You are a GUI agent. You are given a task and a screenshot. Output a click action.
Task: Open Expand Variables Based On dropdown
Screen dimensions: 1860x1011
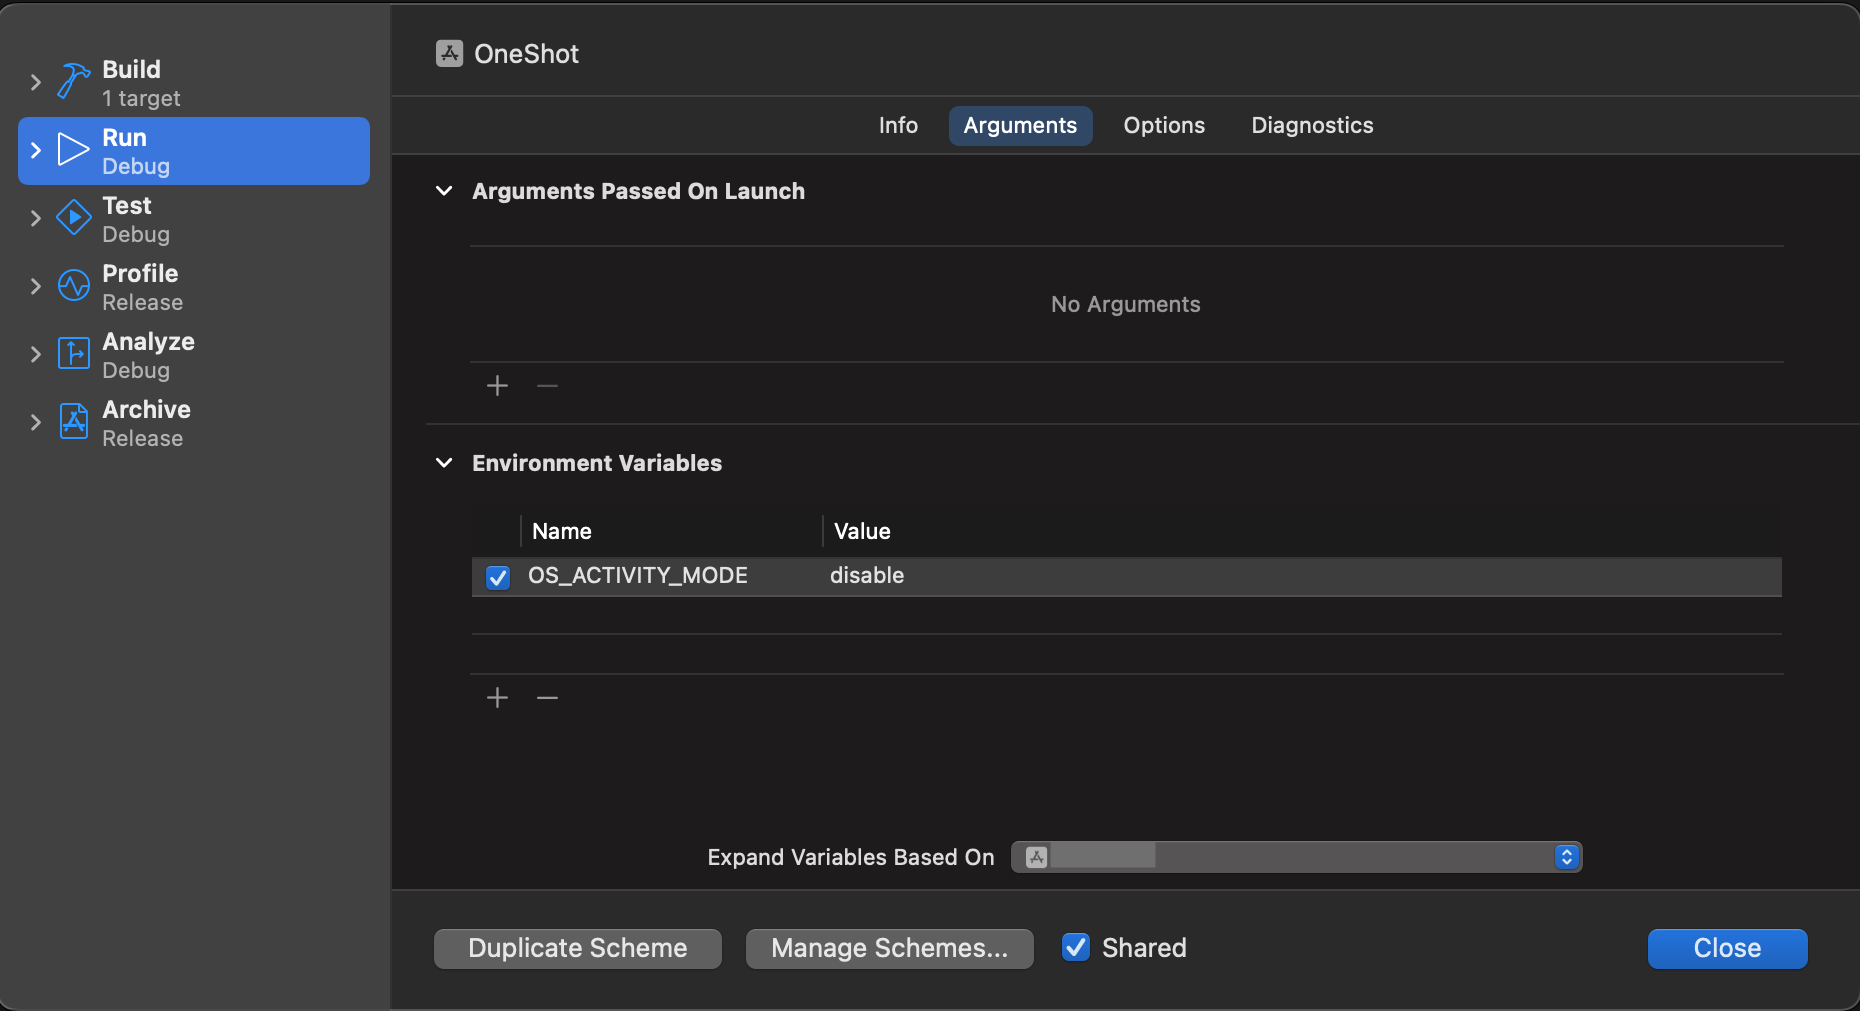point(1296,857)
